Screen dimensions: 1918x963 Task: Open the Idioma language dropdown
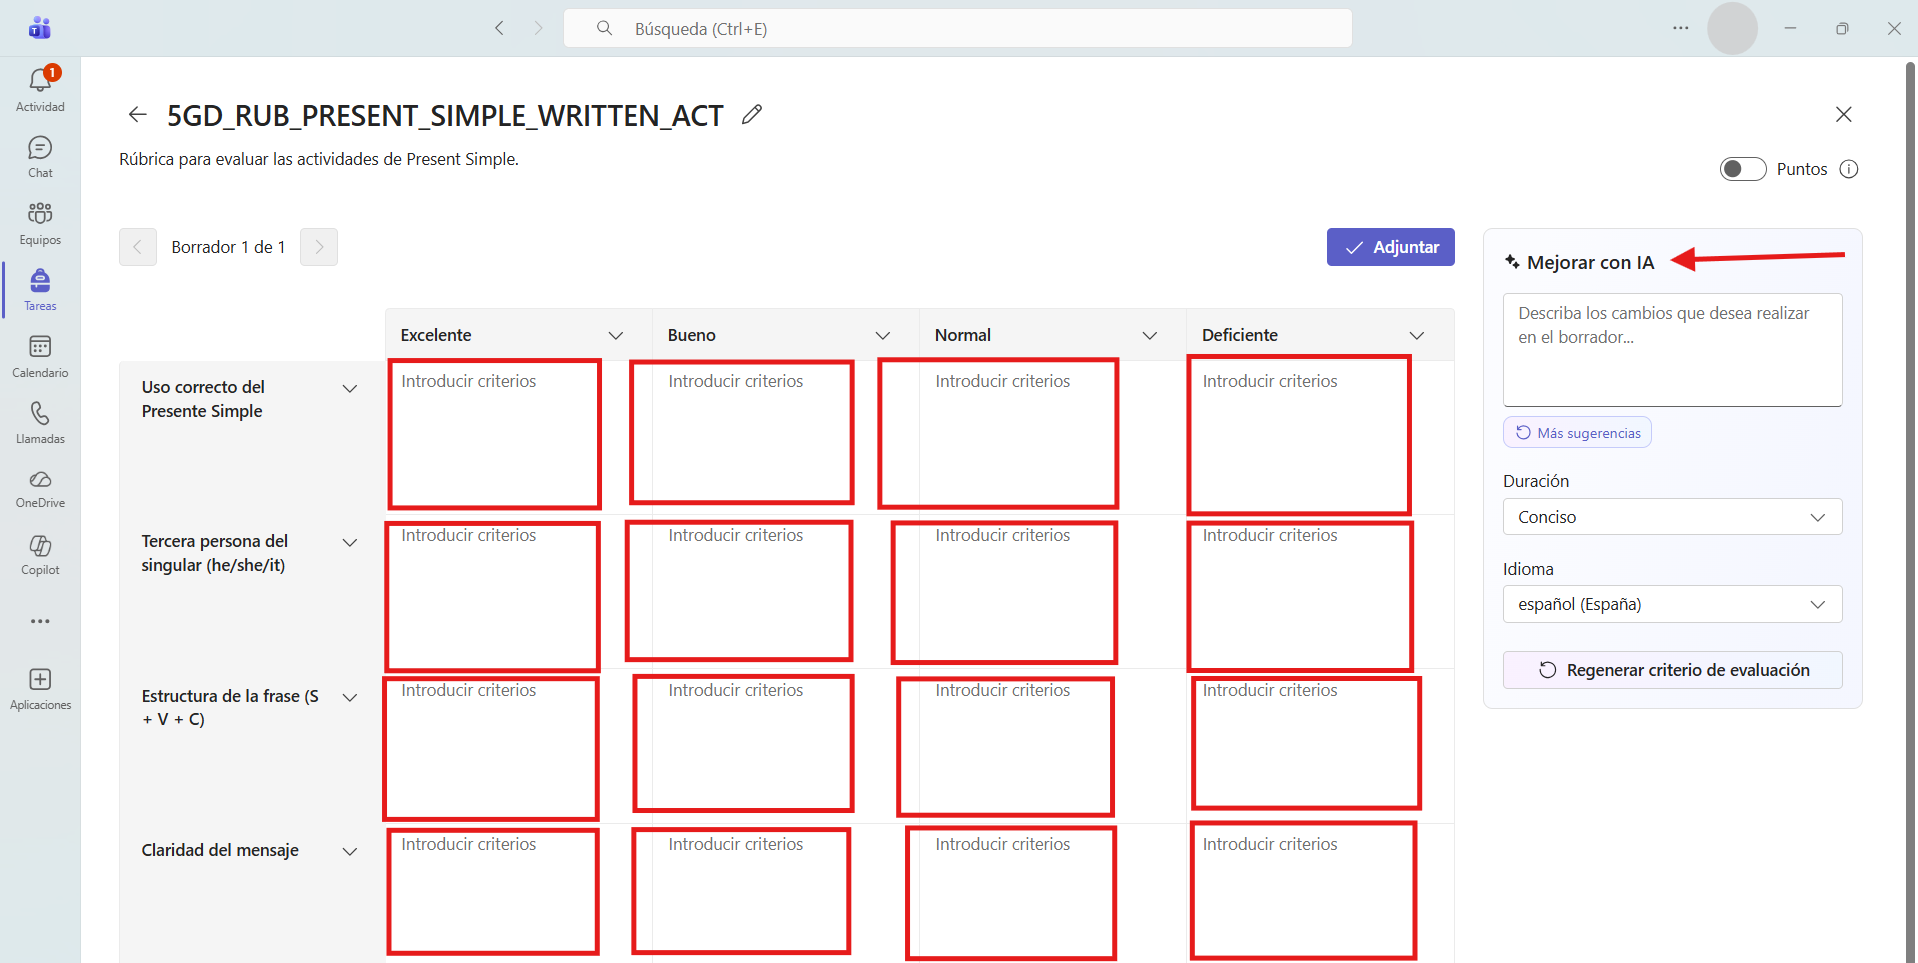[x=1672, y=604]
